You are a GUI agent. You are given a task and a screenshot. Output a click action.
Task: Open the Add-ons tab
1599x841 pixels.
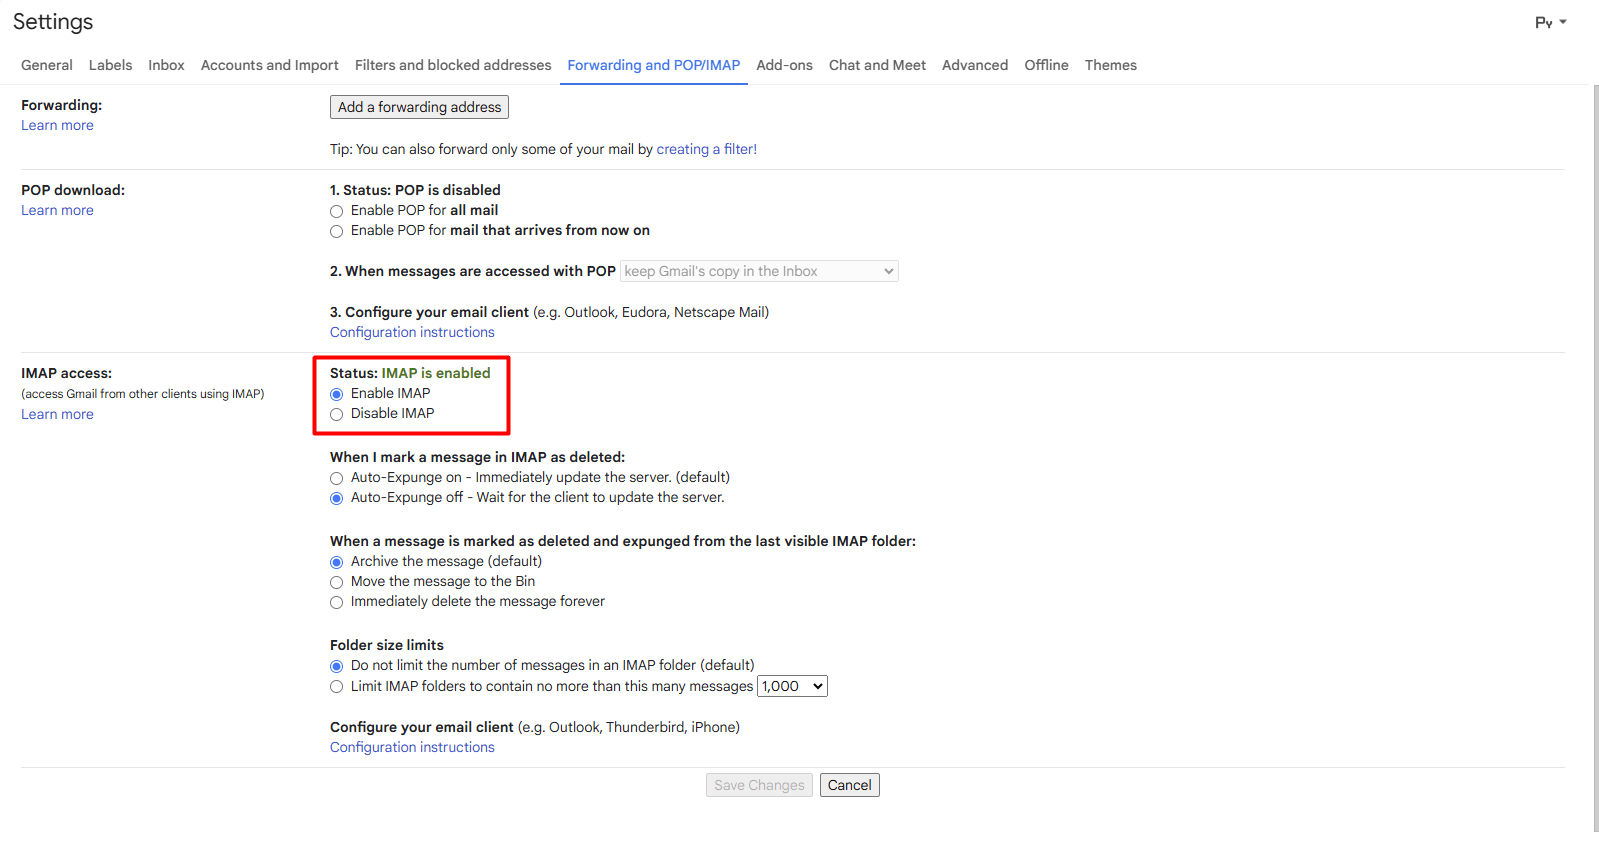tap(784, 65)
